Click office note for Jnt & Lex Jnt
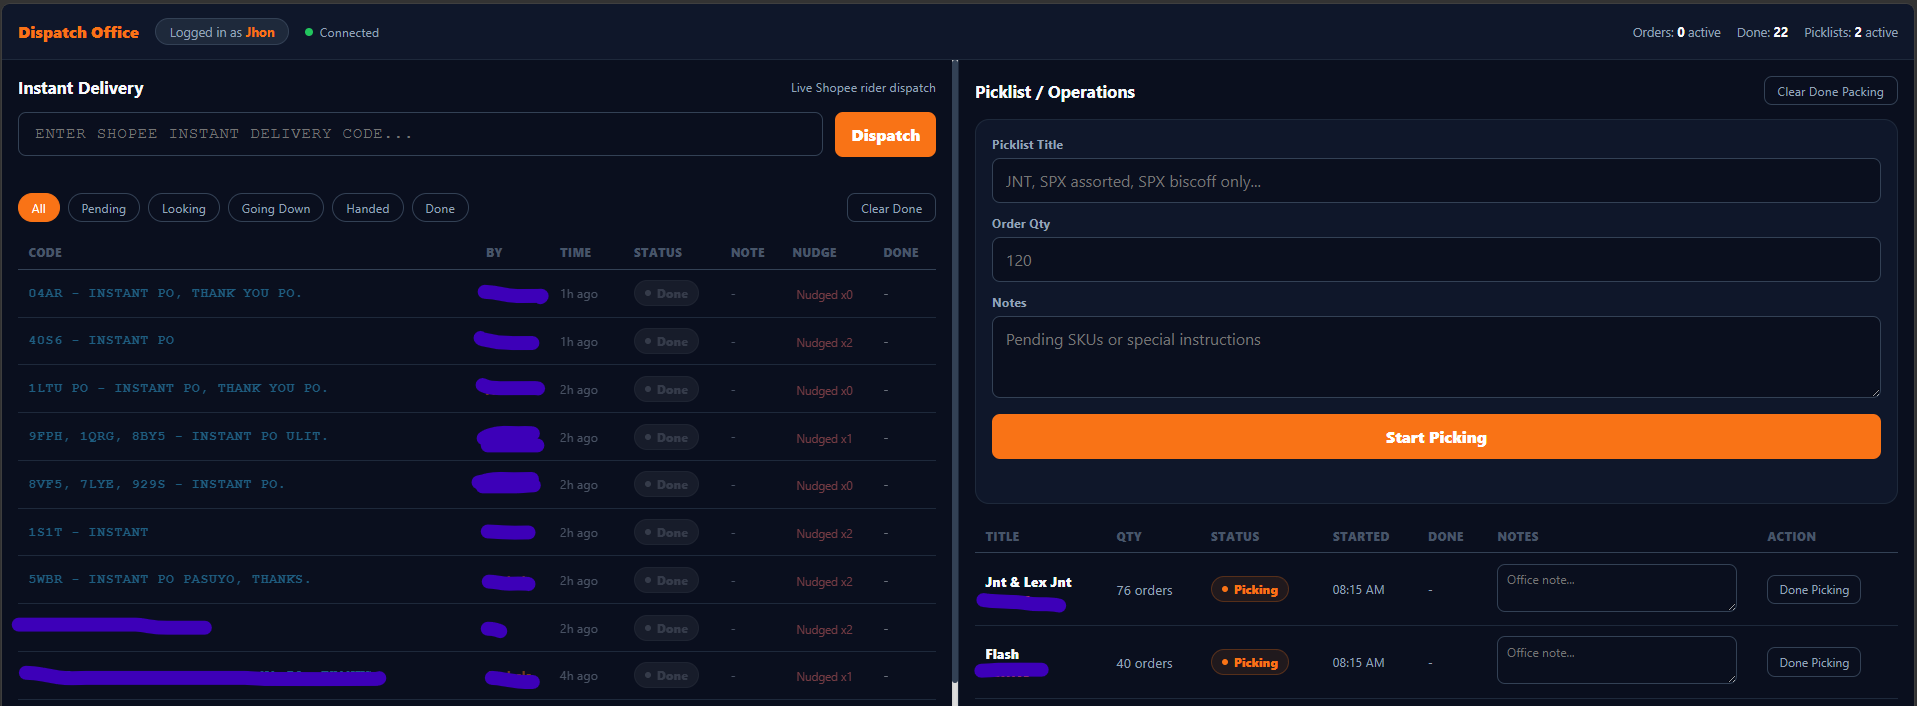Image resolution: width=1917 pixels, height=706 pixels. click(x=1616, y=588)
